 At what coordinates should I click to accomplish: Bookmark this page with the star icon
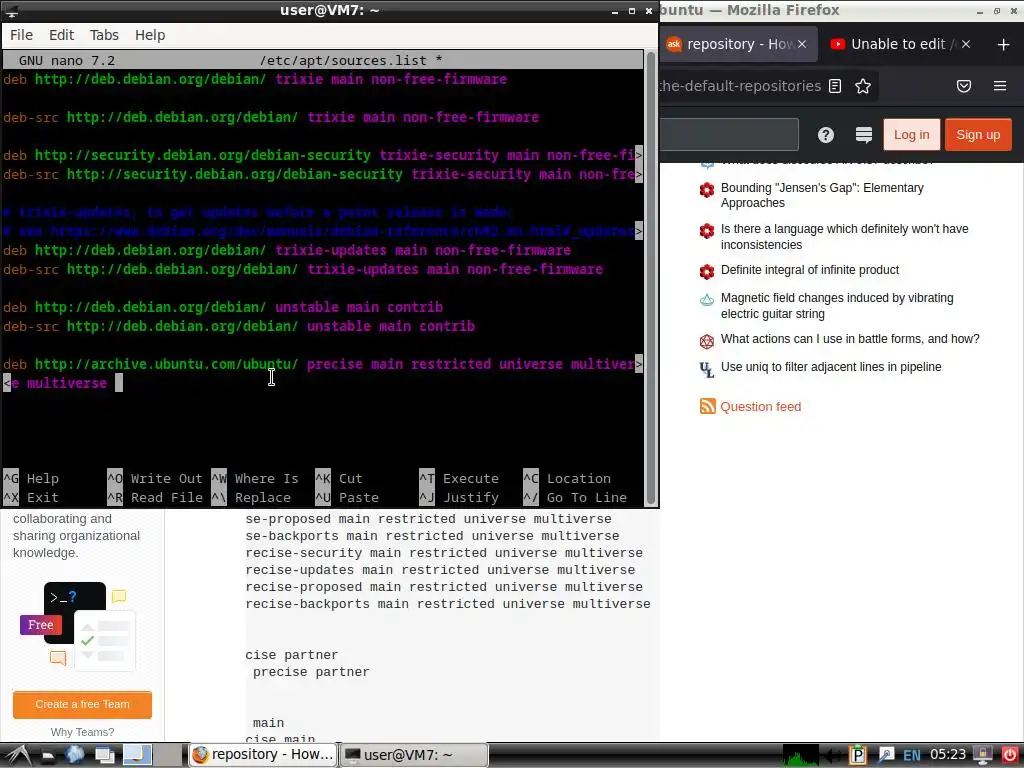coord(863,86)
